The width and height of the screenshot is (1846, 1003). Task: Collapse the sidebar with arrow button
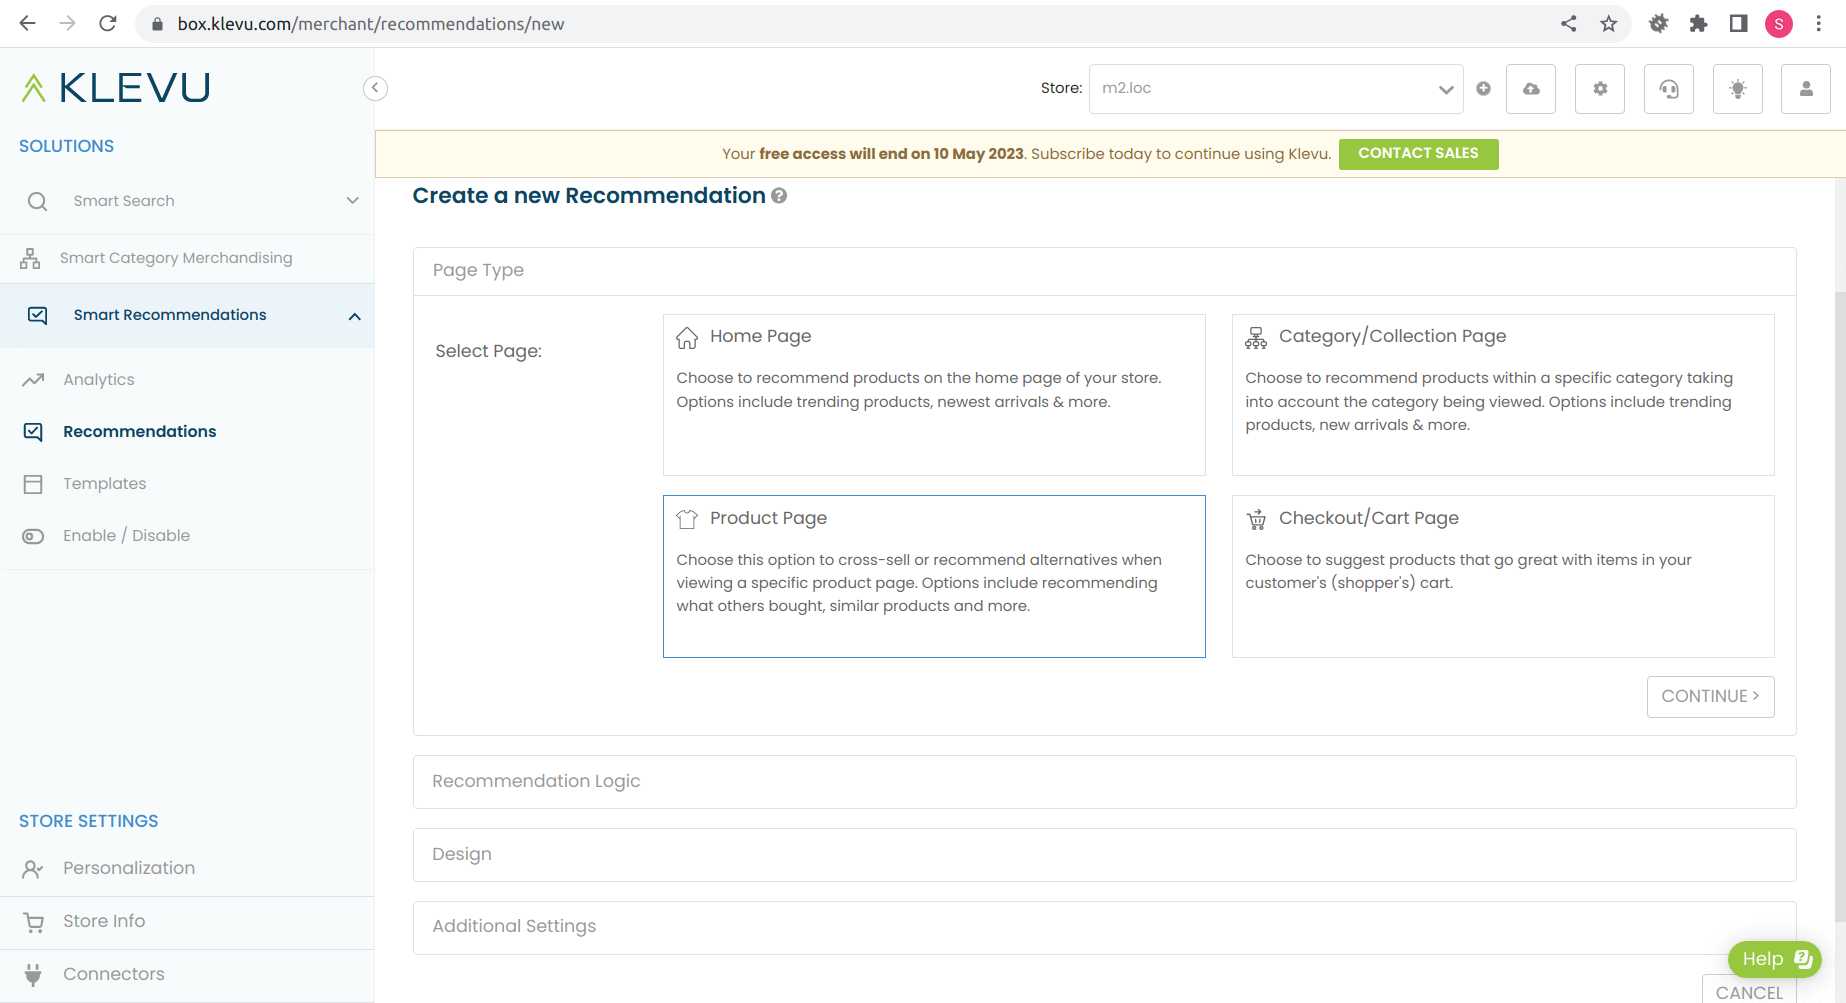click(x=375, y=88)
